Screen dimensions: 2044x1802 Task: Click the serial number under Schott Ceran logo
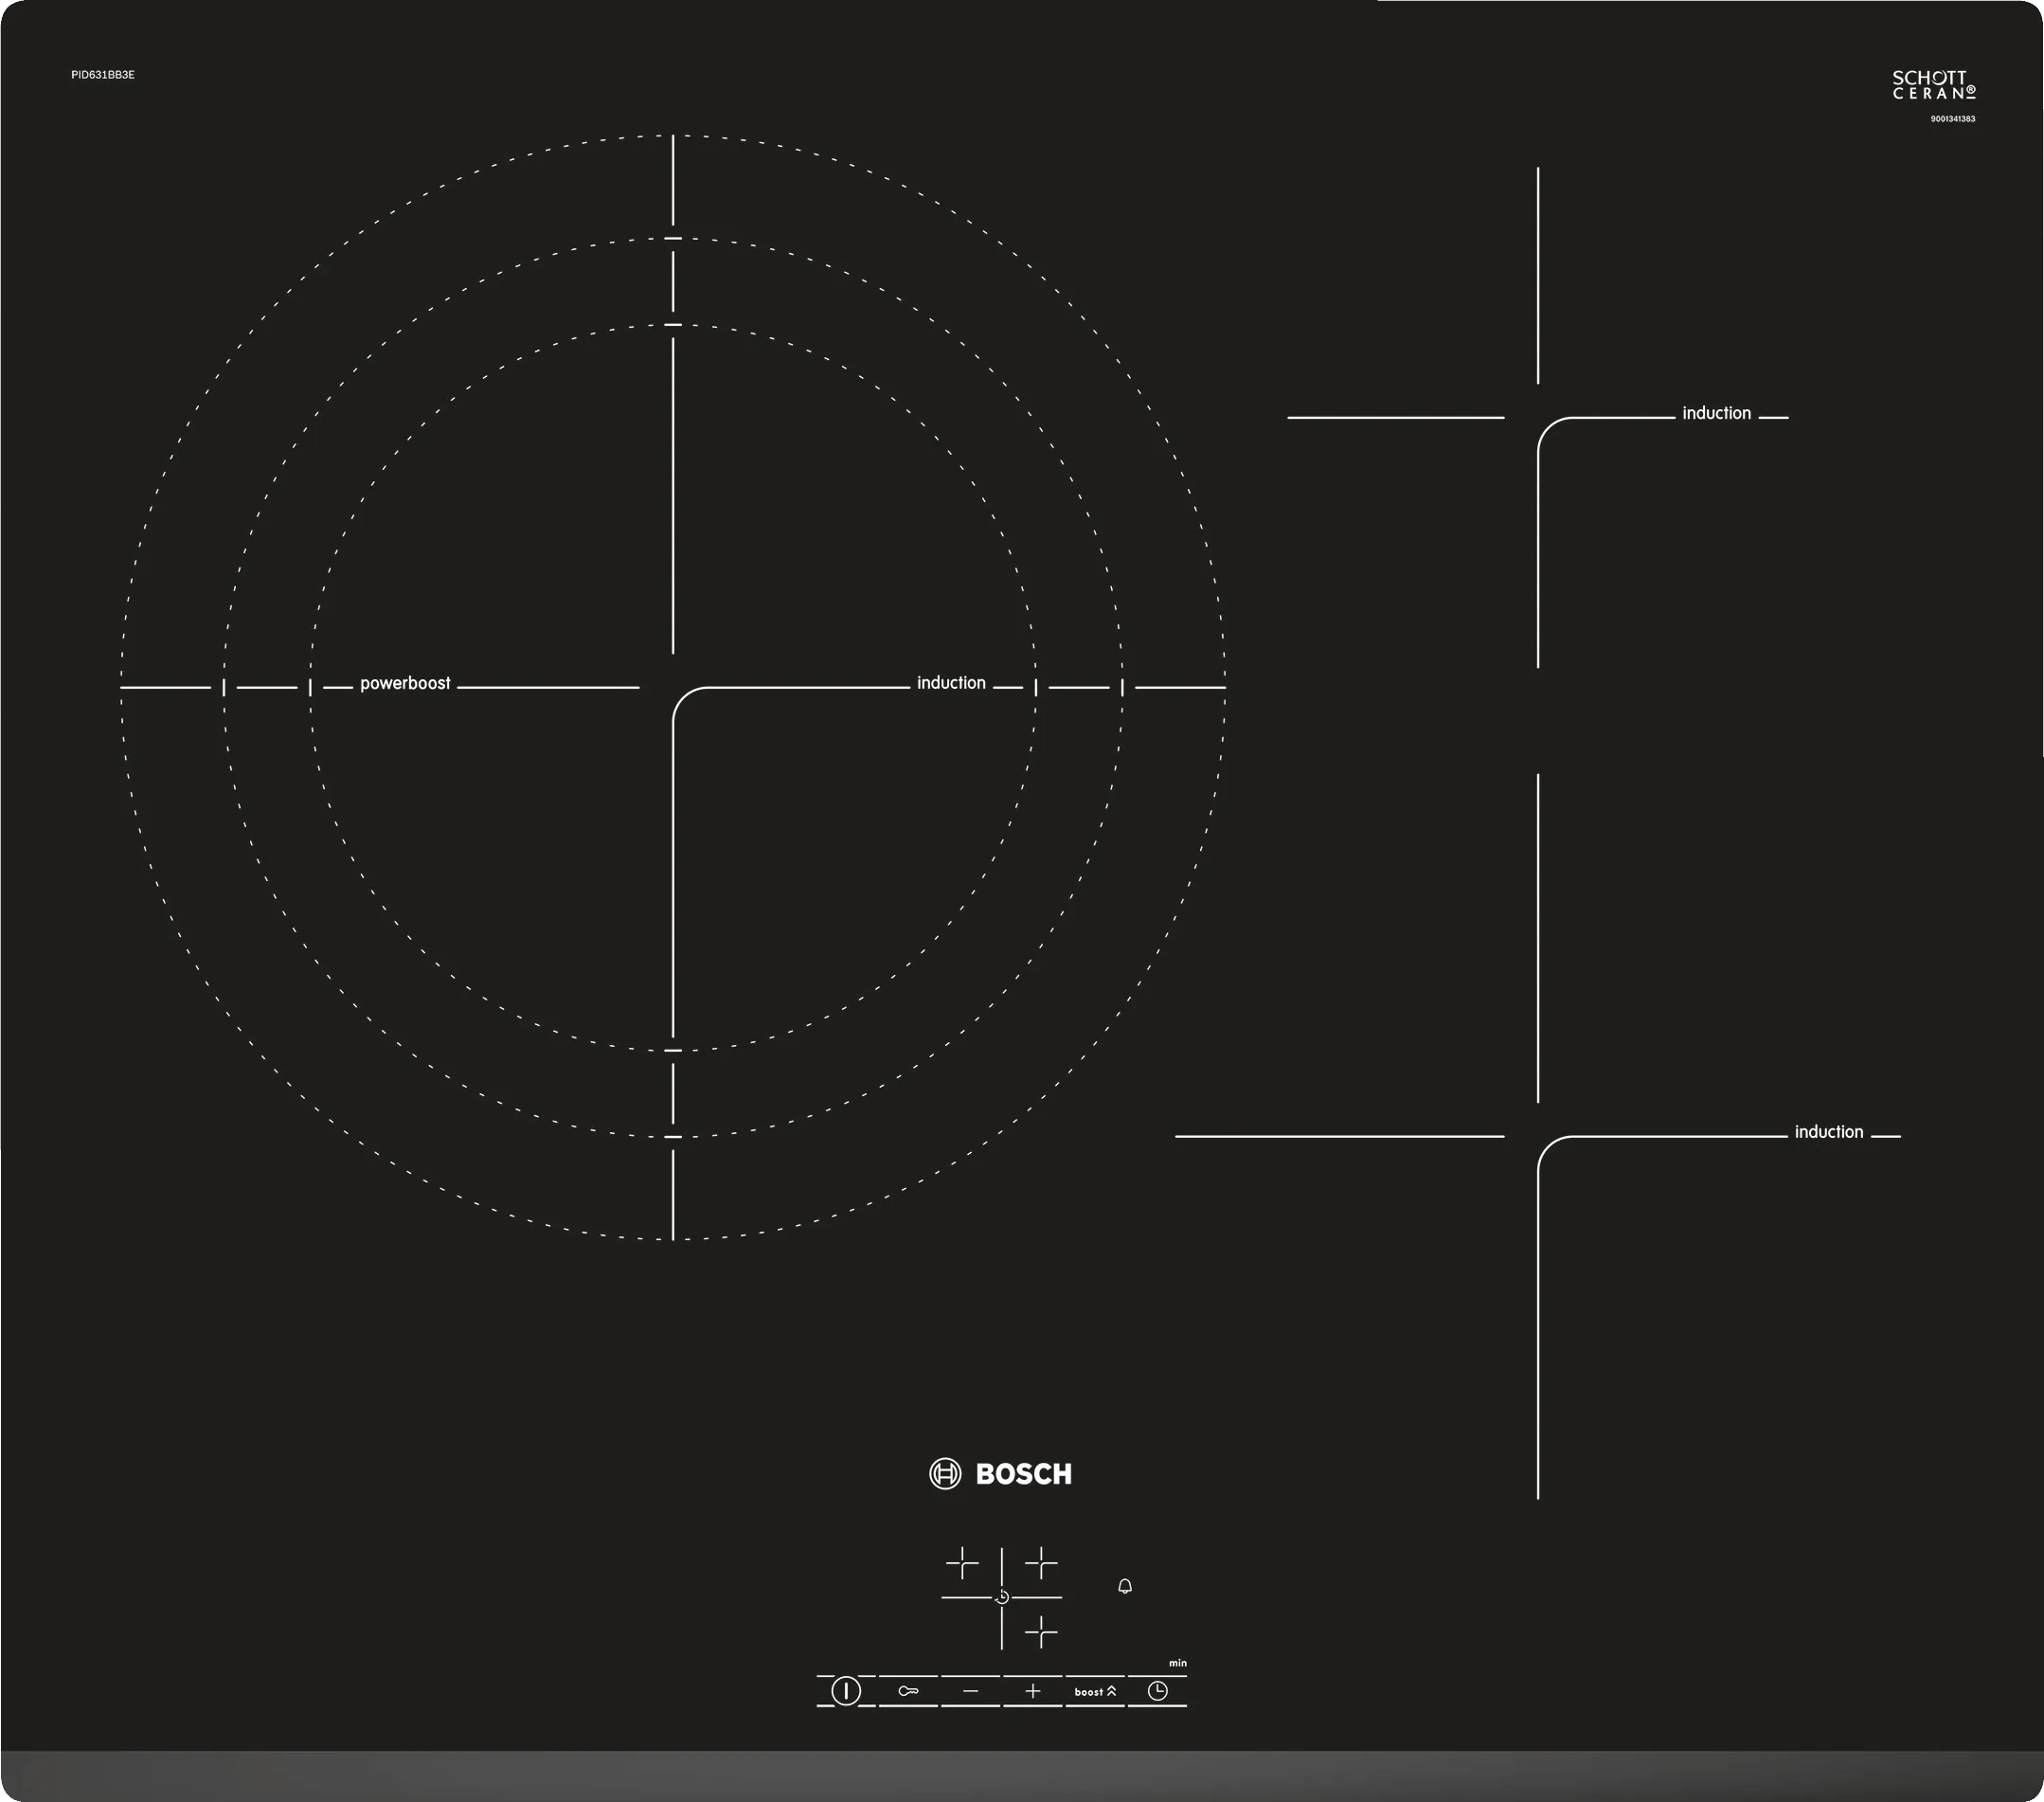click(x=1952, y=119)
